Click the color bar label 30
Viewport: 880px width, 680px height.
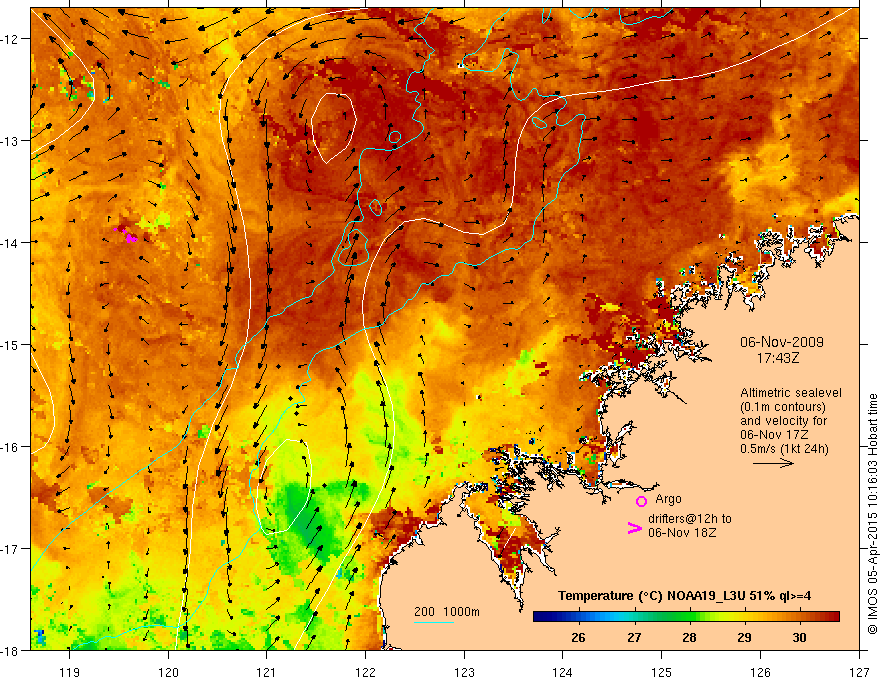(x=799, y=638)
